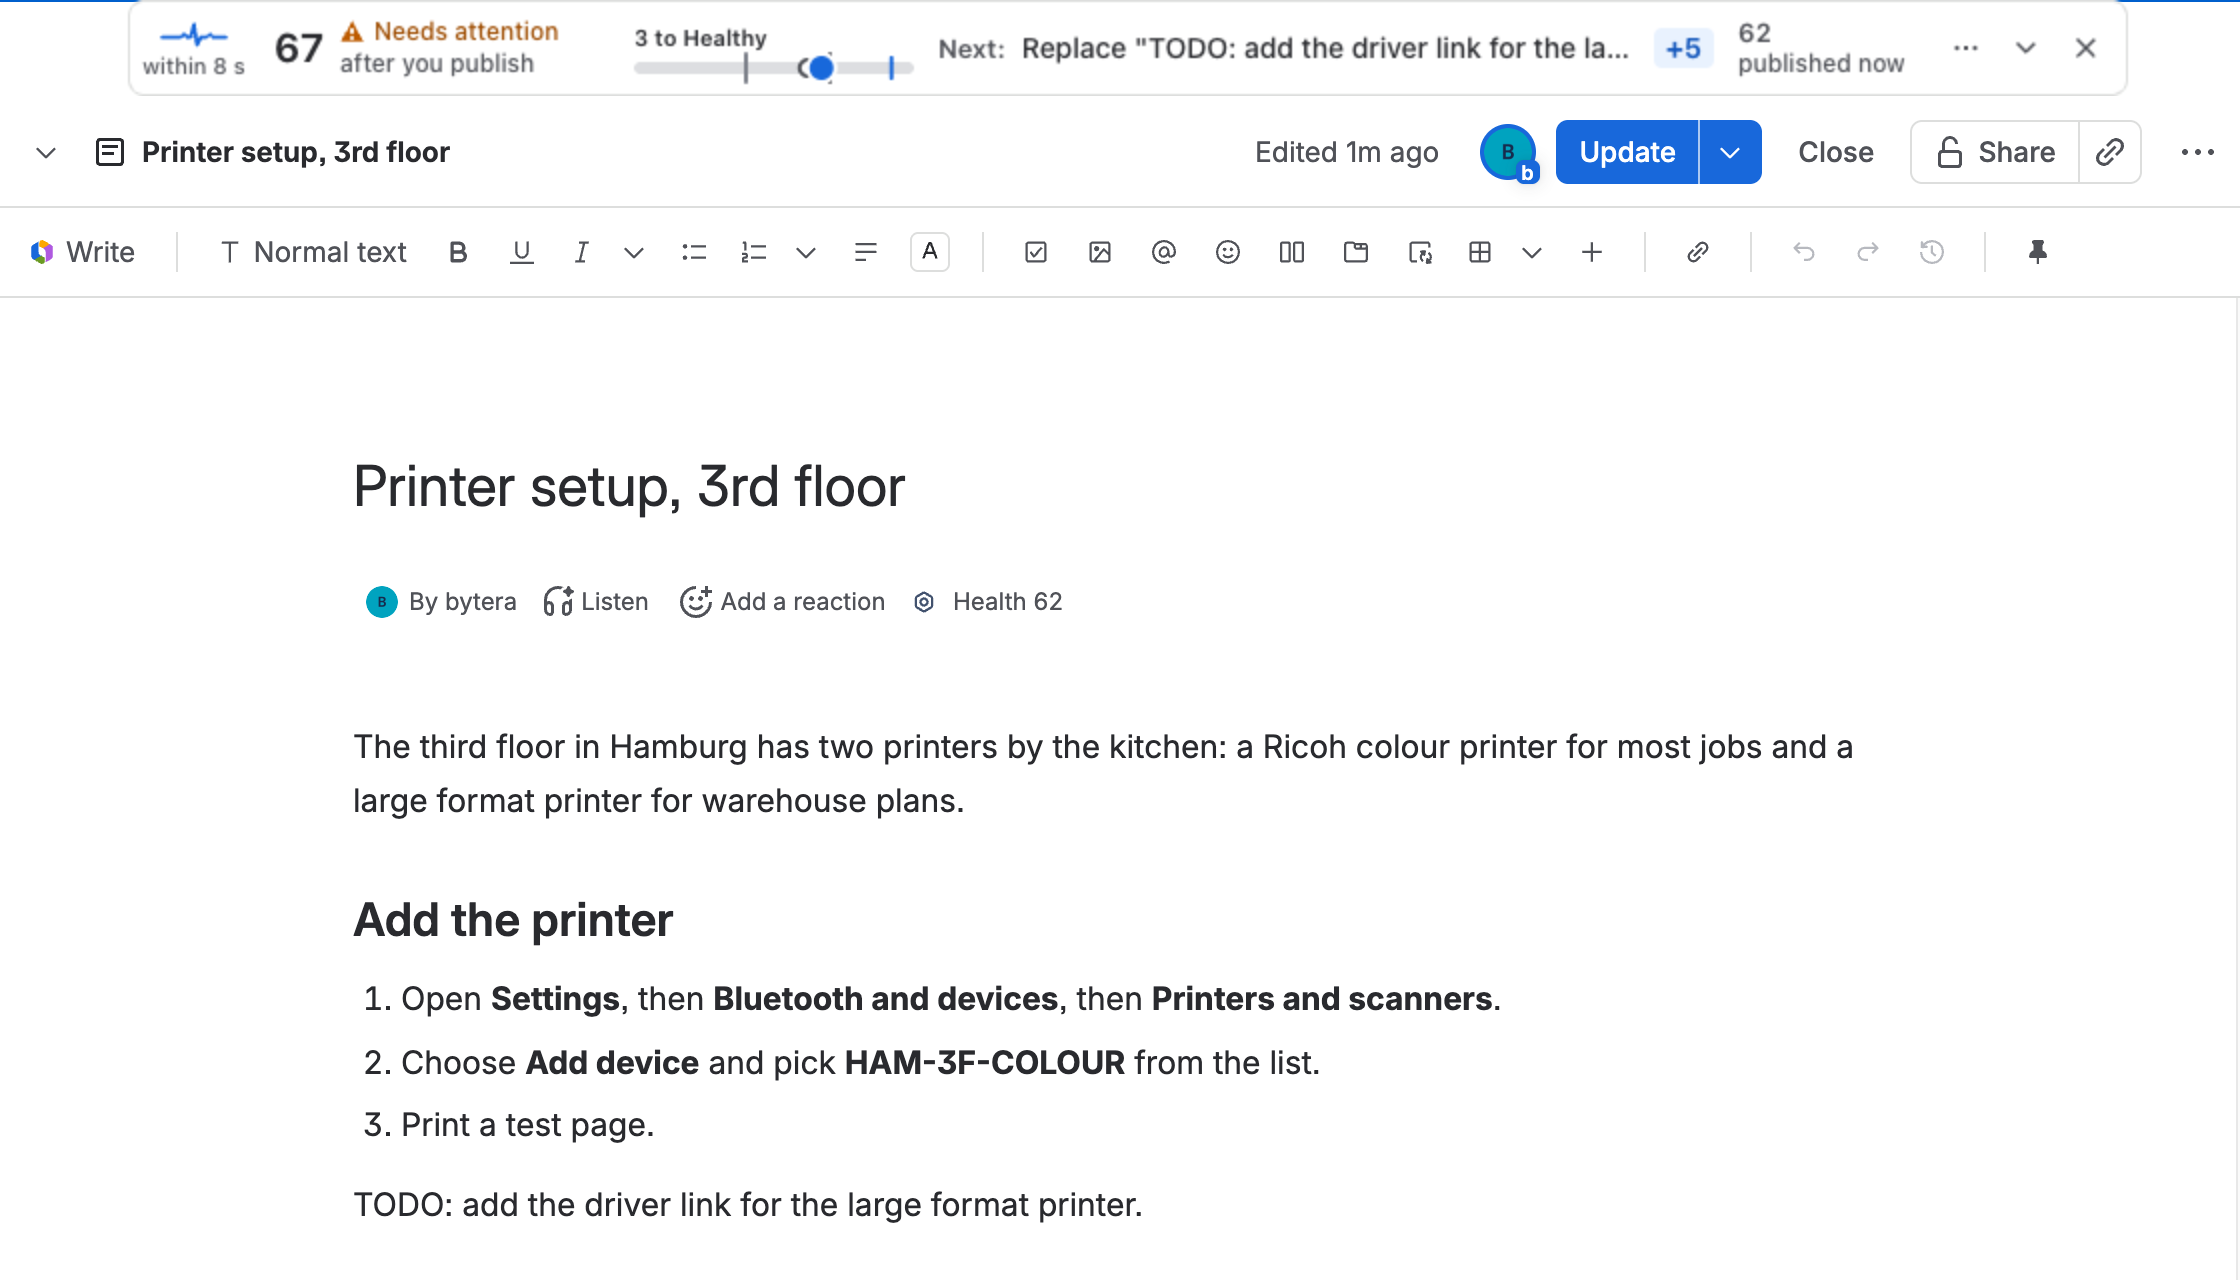Screen dimensions: 2240x1280
Task: Undo the last edit
Action: pyautogui.click(x=1804, y=252)
